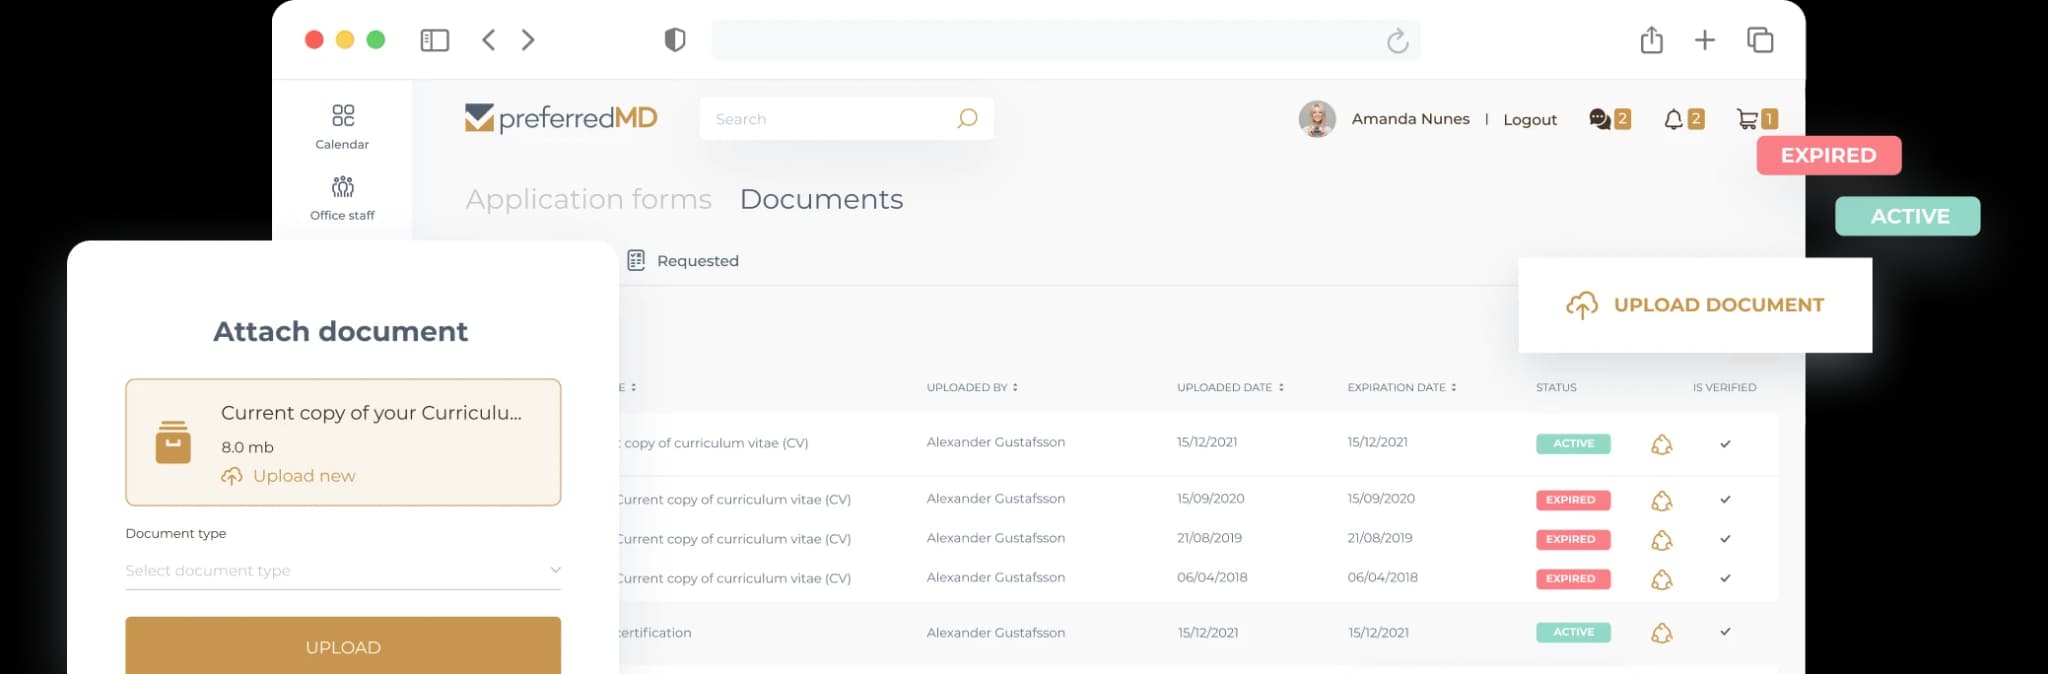Viewport: 2048px width, 674px height.
Task: Open the shopping cart icon
Action: (1747, 119)
